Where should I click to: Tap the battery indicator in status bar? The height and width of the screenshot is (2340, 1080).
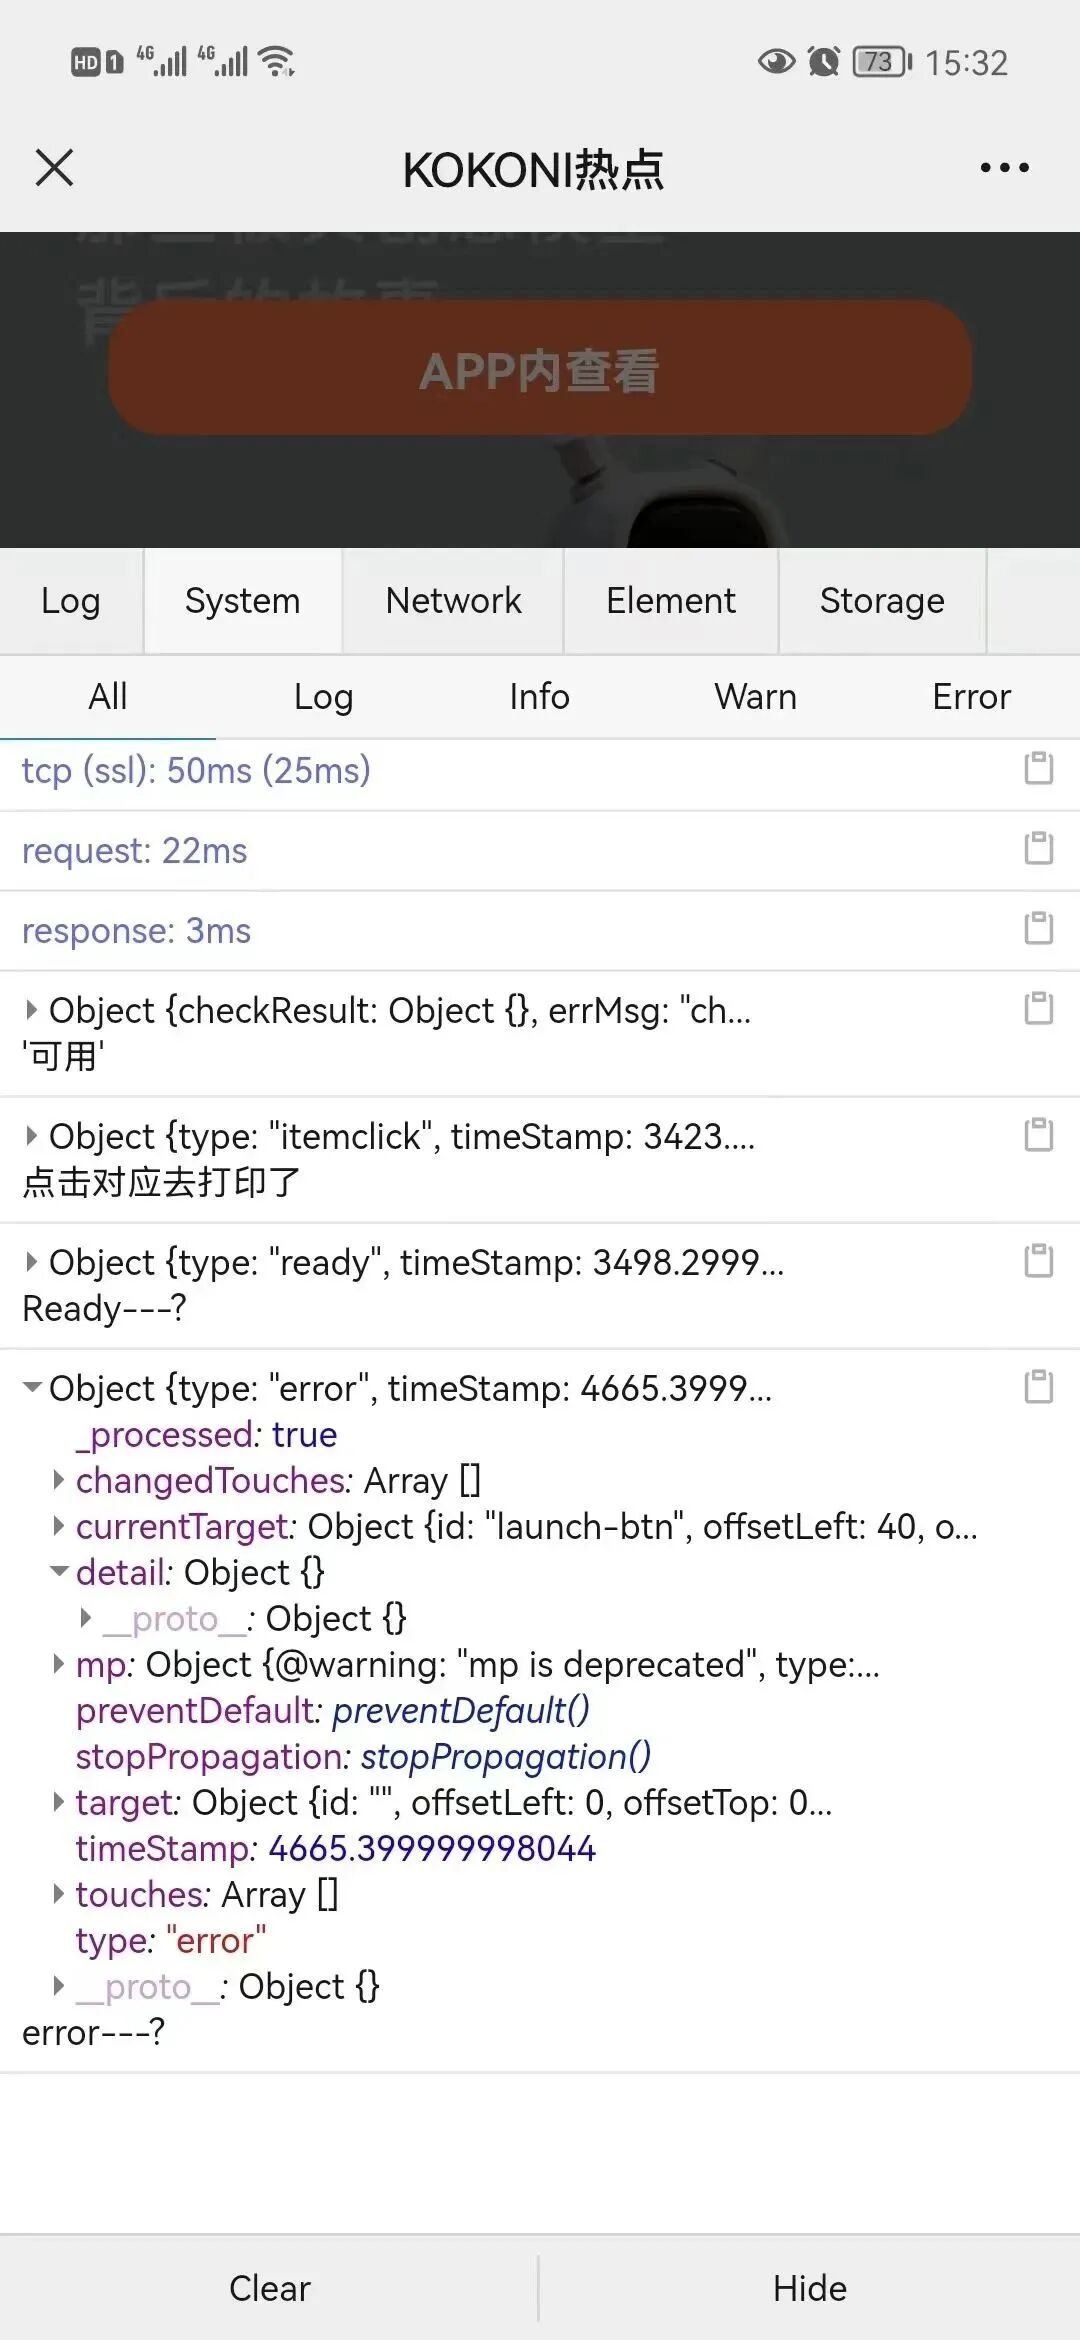click(x=882, y=62)
